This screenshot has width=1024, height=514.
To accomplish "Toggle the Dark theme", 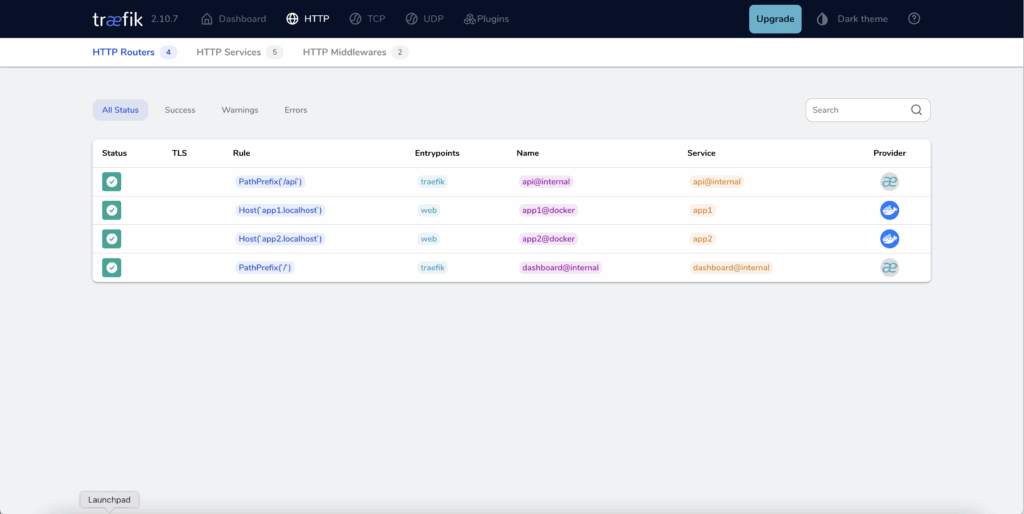I will pos(852,19).
